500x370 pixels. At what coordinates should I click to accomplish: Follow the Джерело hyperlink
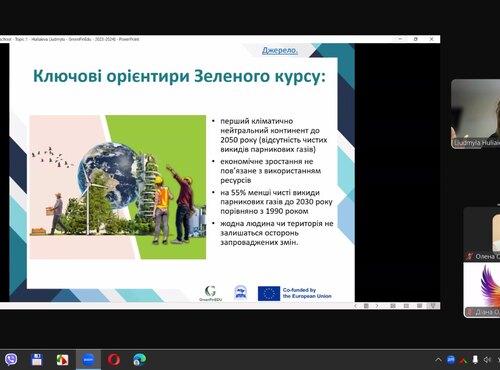tap(280, 50)
